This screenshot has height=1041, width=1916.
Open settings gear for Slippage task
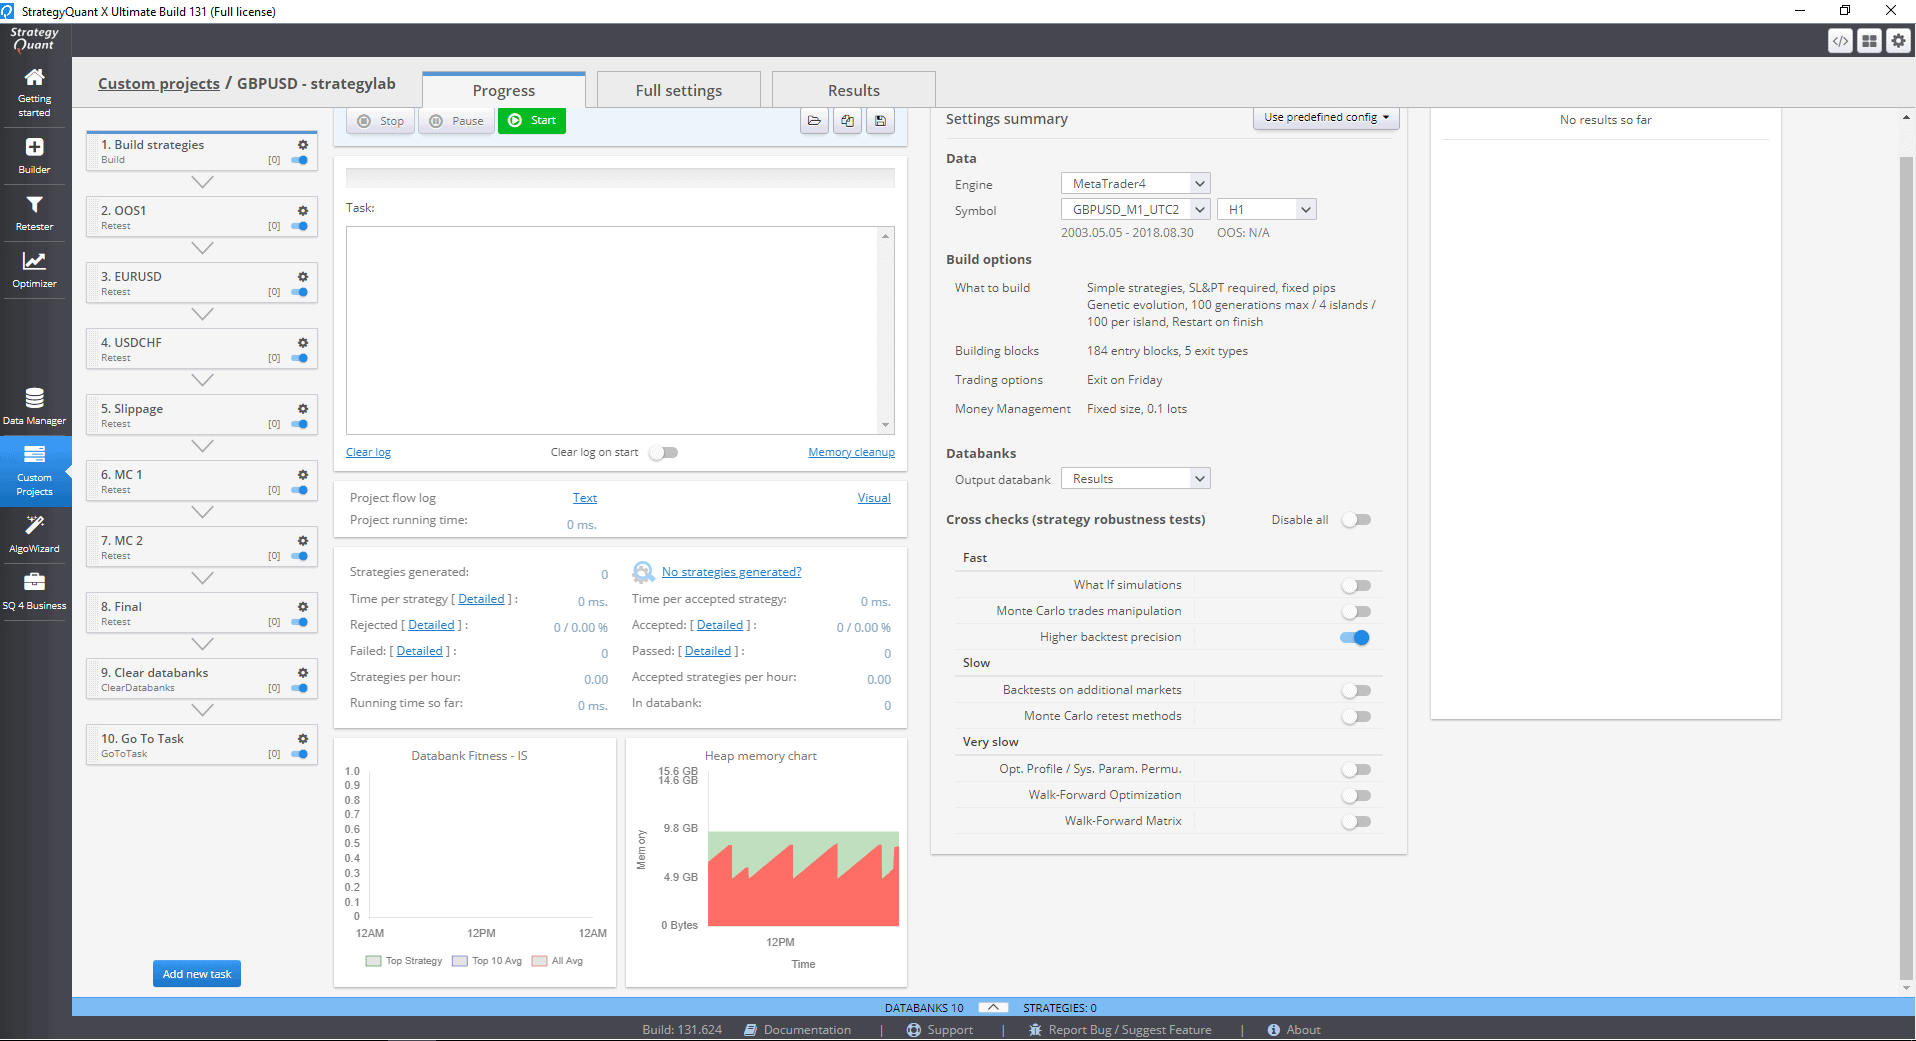302,409
